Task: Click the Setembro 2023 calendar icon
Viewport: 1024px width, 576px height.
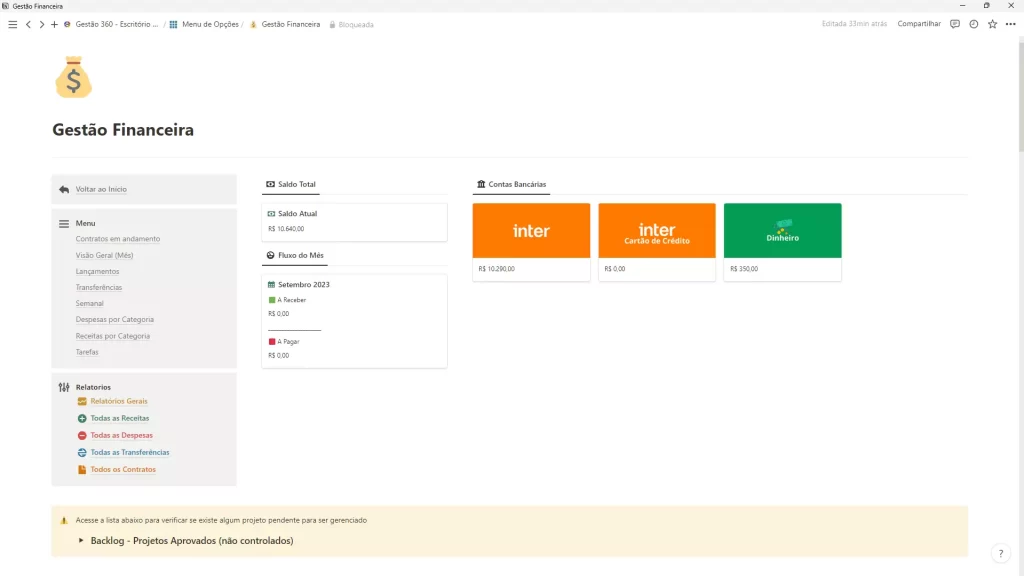Action: 271,285
